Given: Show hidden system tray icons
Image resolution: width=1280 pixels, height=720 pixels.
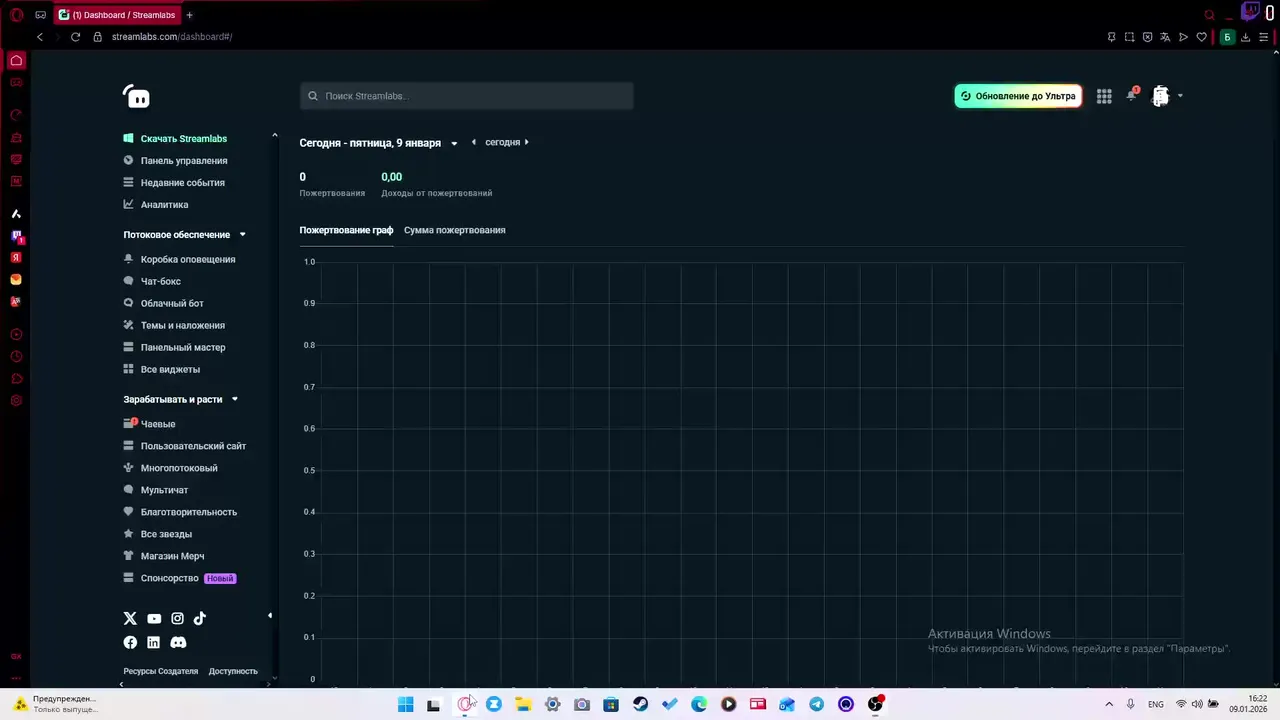Looking at the screenshot, I should tap(1108, 704).
